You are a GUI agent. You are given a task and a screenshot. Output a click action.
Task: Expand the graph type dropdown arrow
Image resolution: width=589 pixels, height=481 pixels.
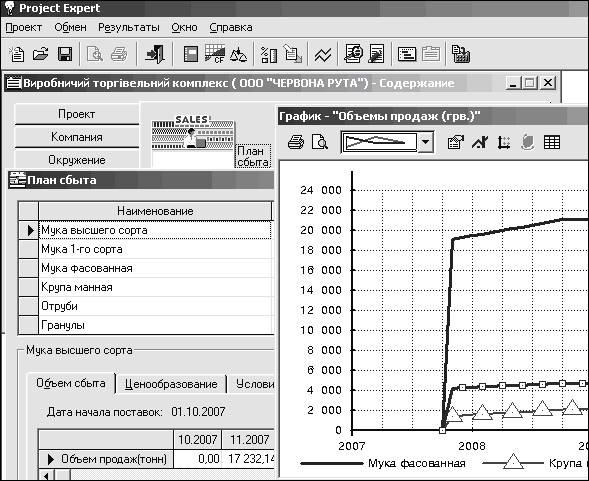[426, 142]
